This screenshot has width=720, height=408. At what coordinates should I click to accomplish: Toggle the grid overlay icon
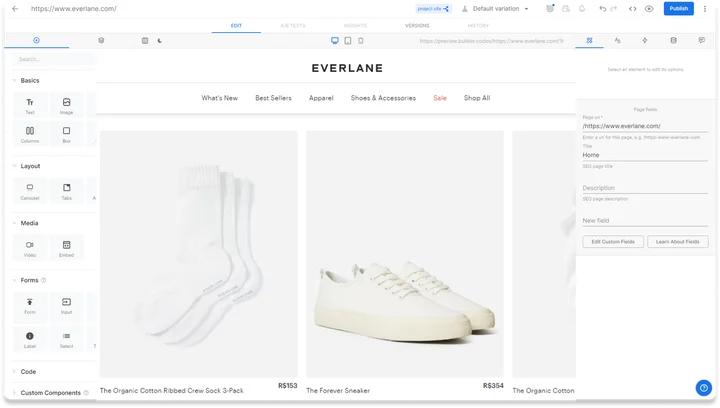pyautogui.click(x=145, y=40)
